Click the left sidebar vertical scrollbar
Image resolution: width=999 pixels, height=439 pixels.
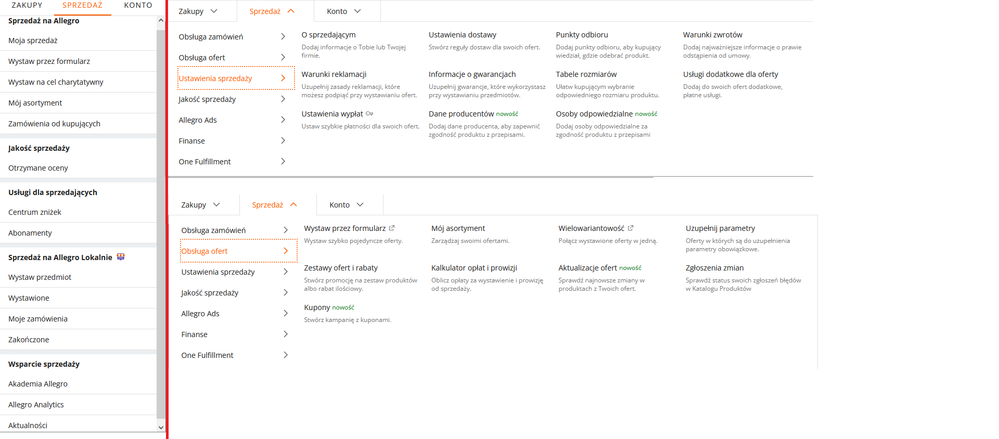[x=161, y=223]
